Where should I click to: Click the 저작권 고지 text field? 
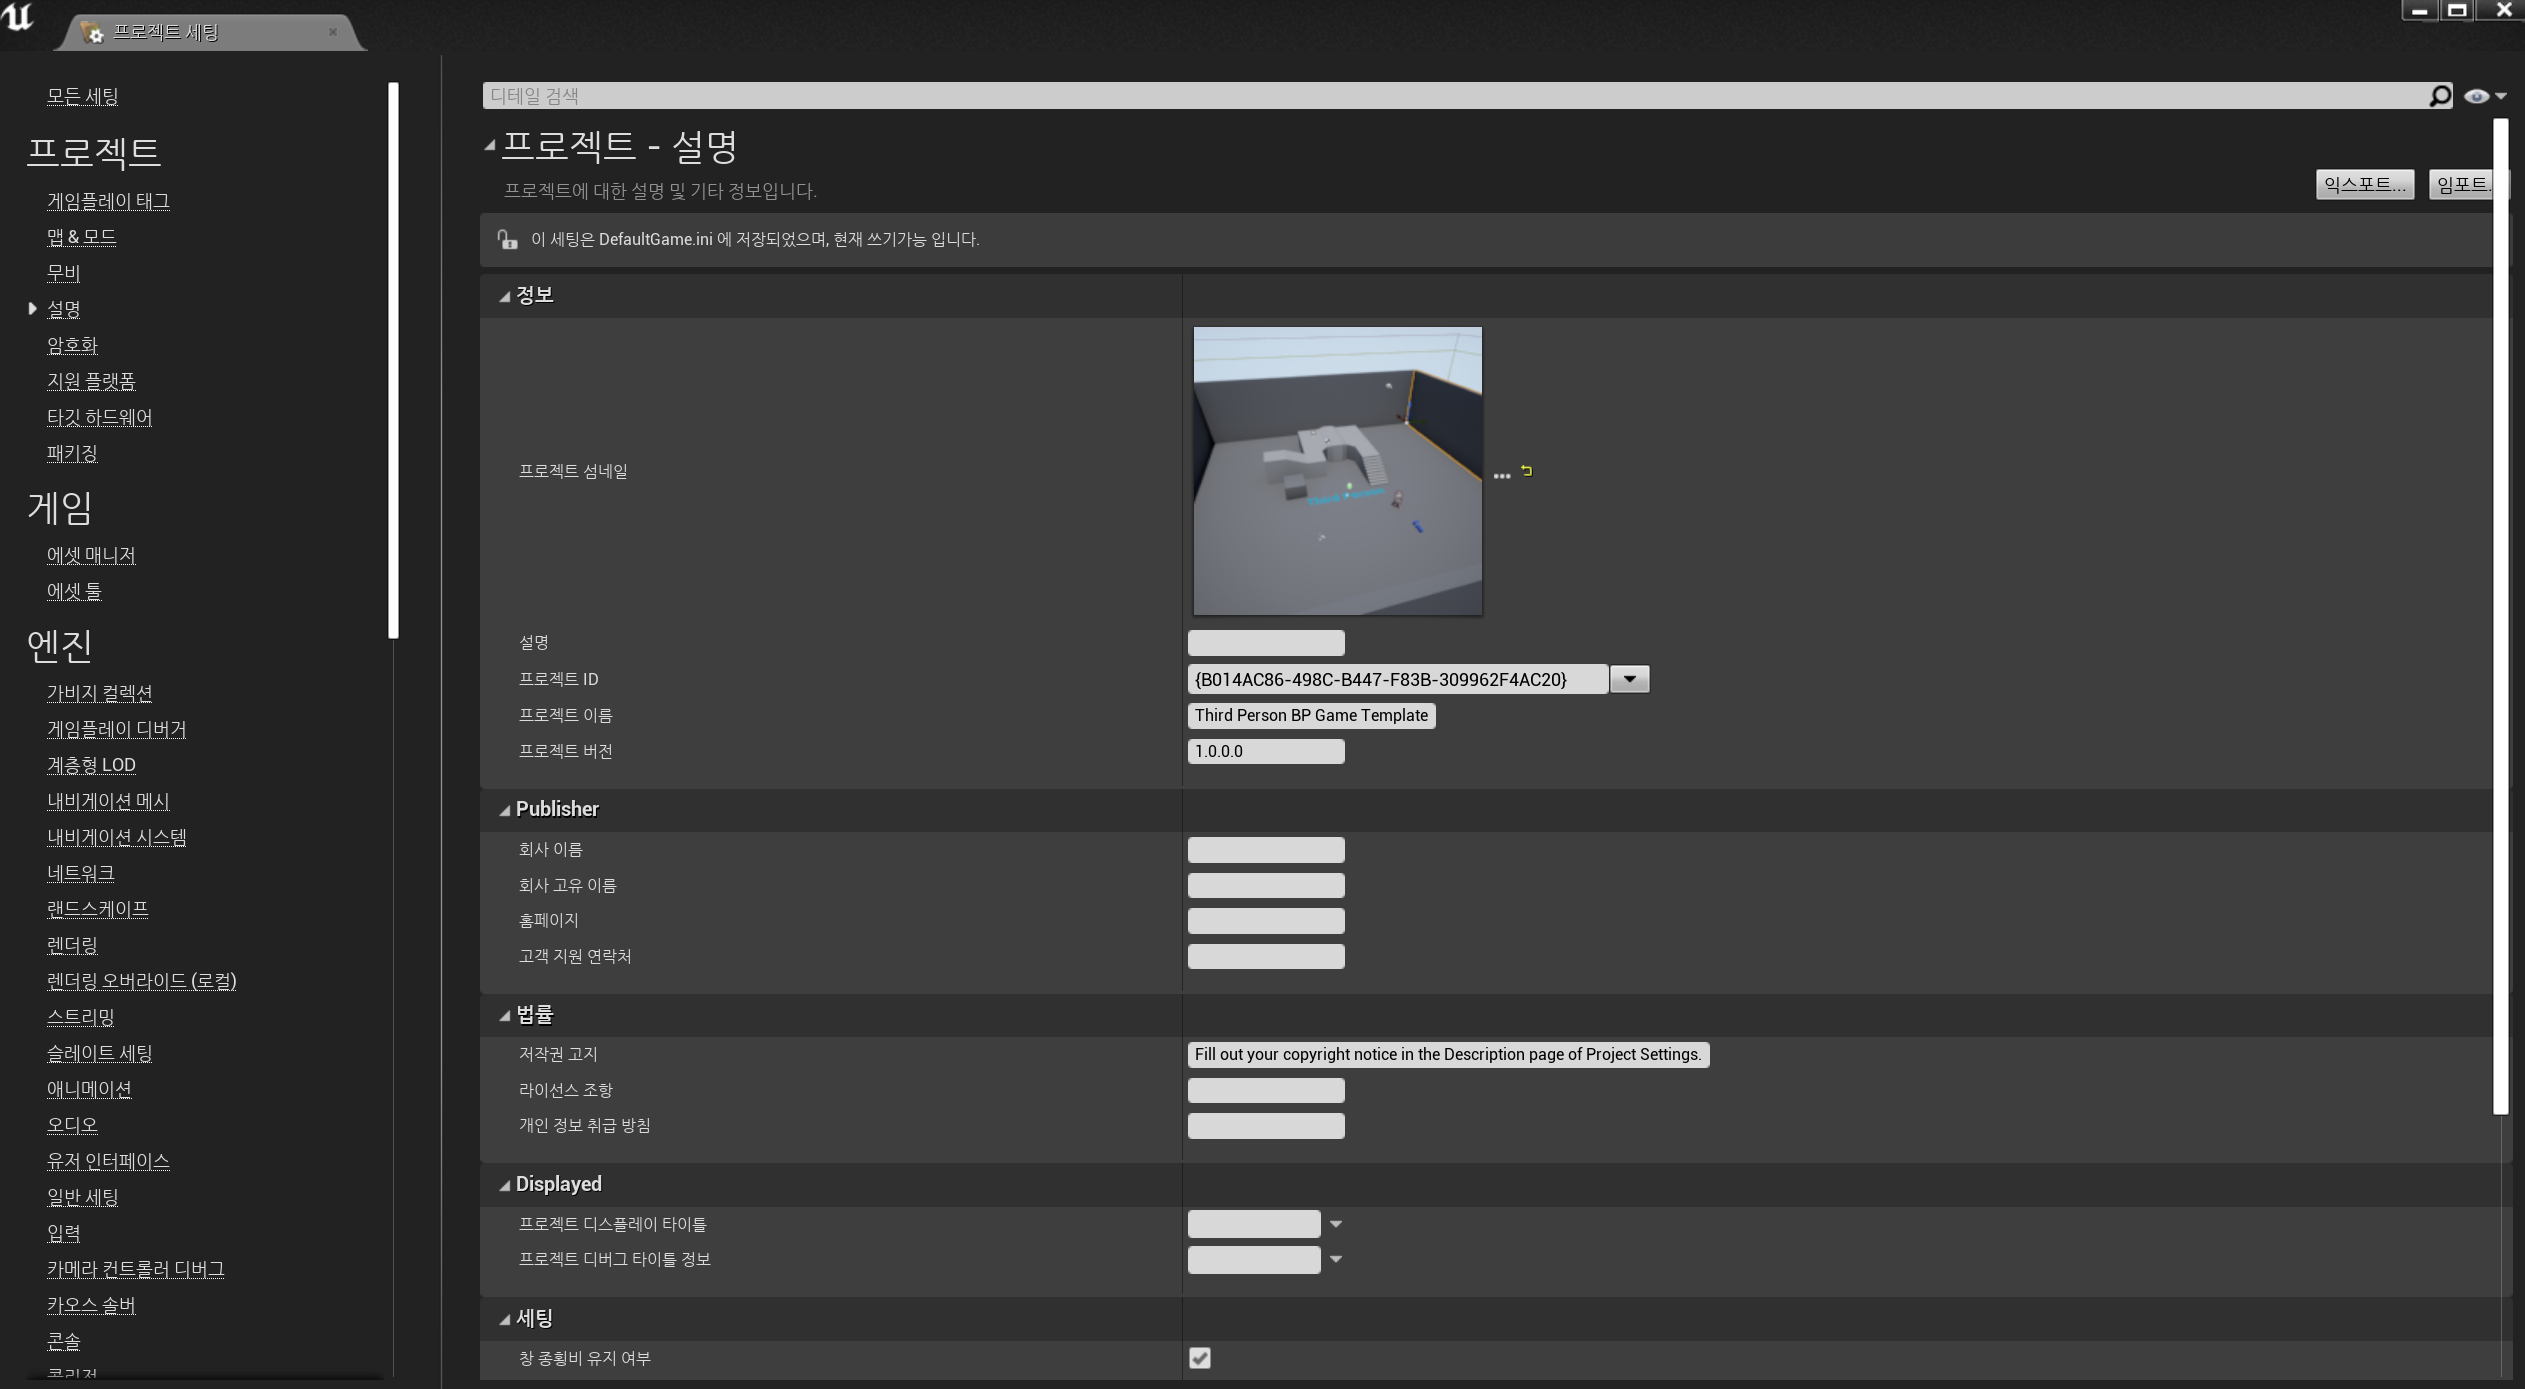coord(1448,1054)
